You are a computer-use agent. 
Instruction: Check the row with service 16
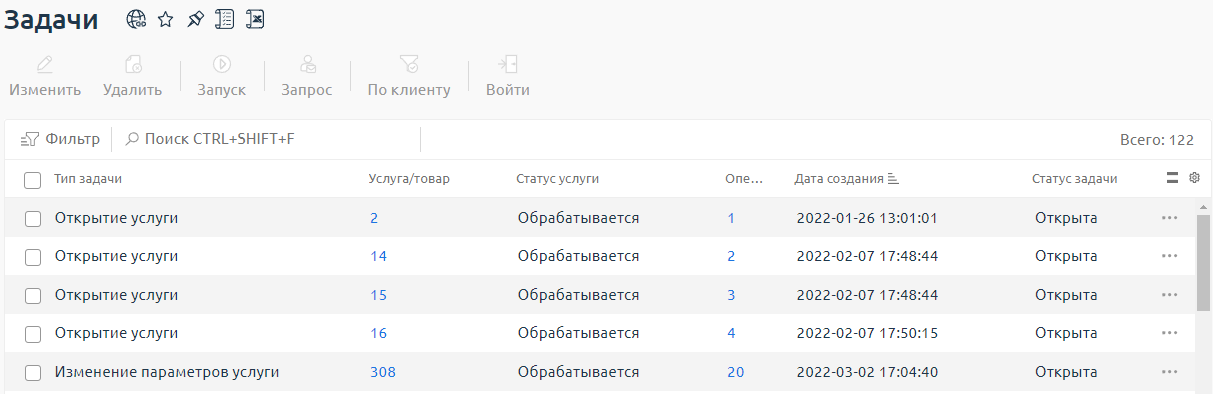coord(32,334)
